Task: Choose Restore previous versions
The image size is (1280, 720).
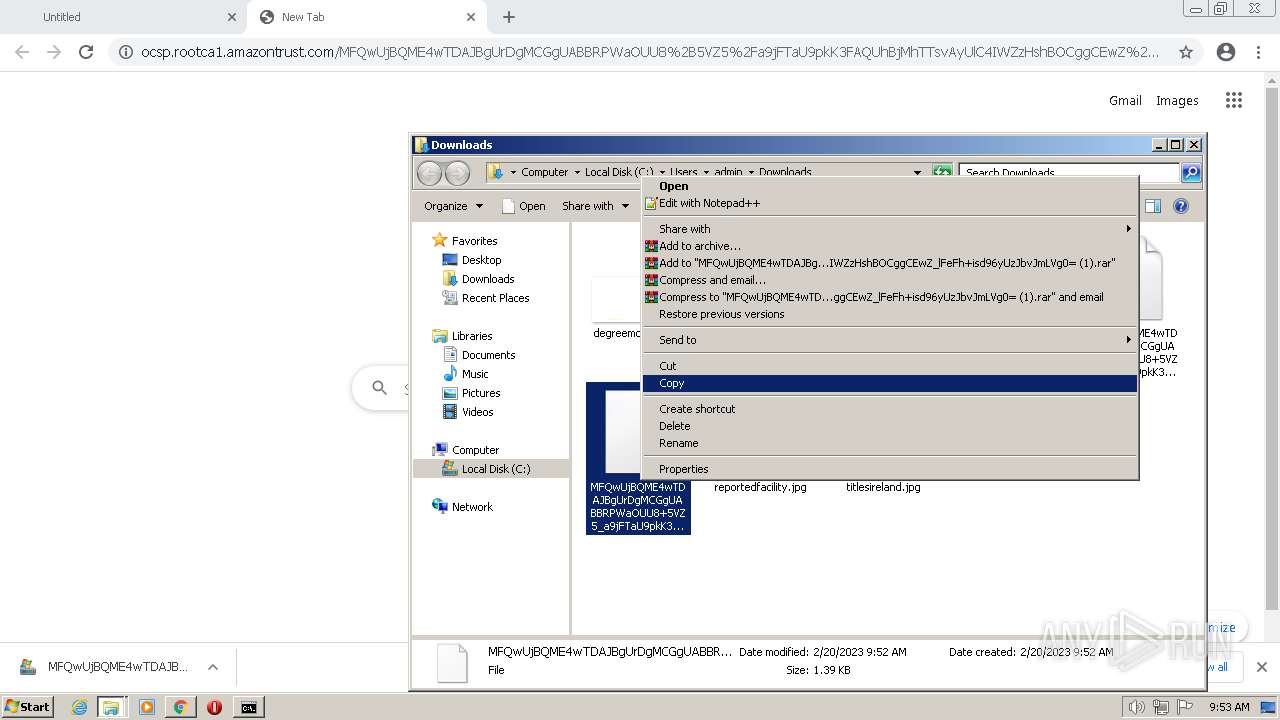Action: point(890,314)
